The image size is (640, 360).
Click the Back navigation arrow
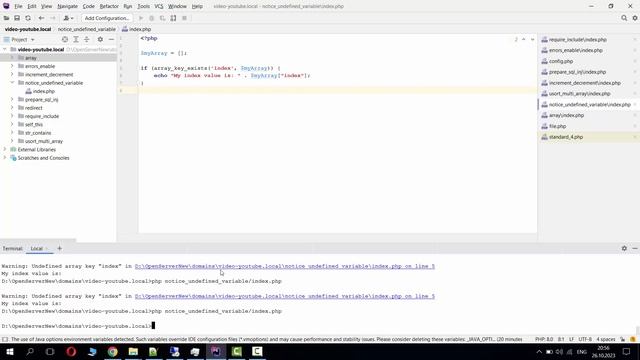41,18
